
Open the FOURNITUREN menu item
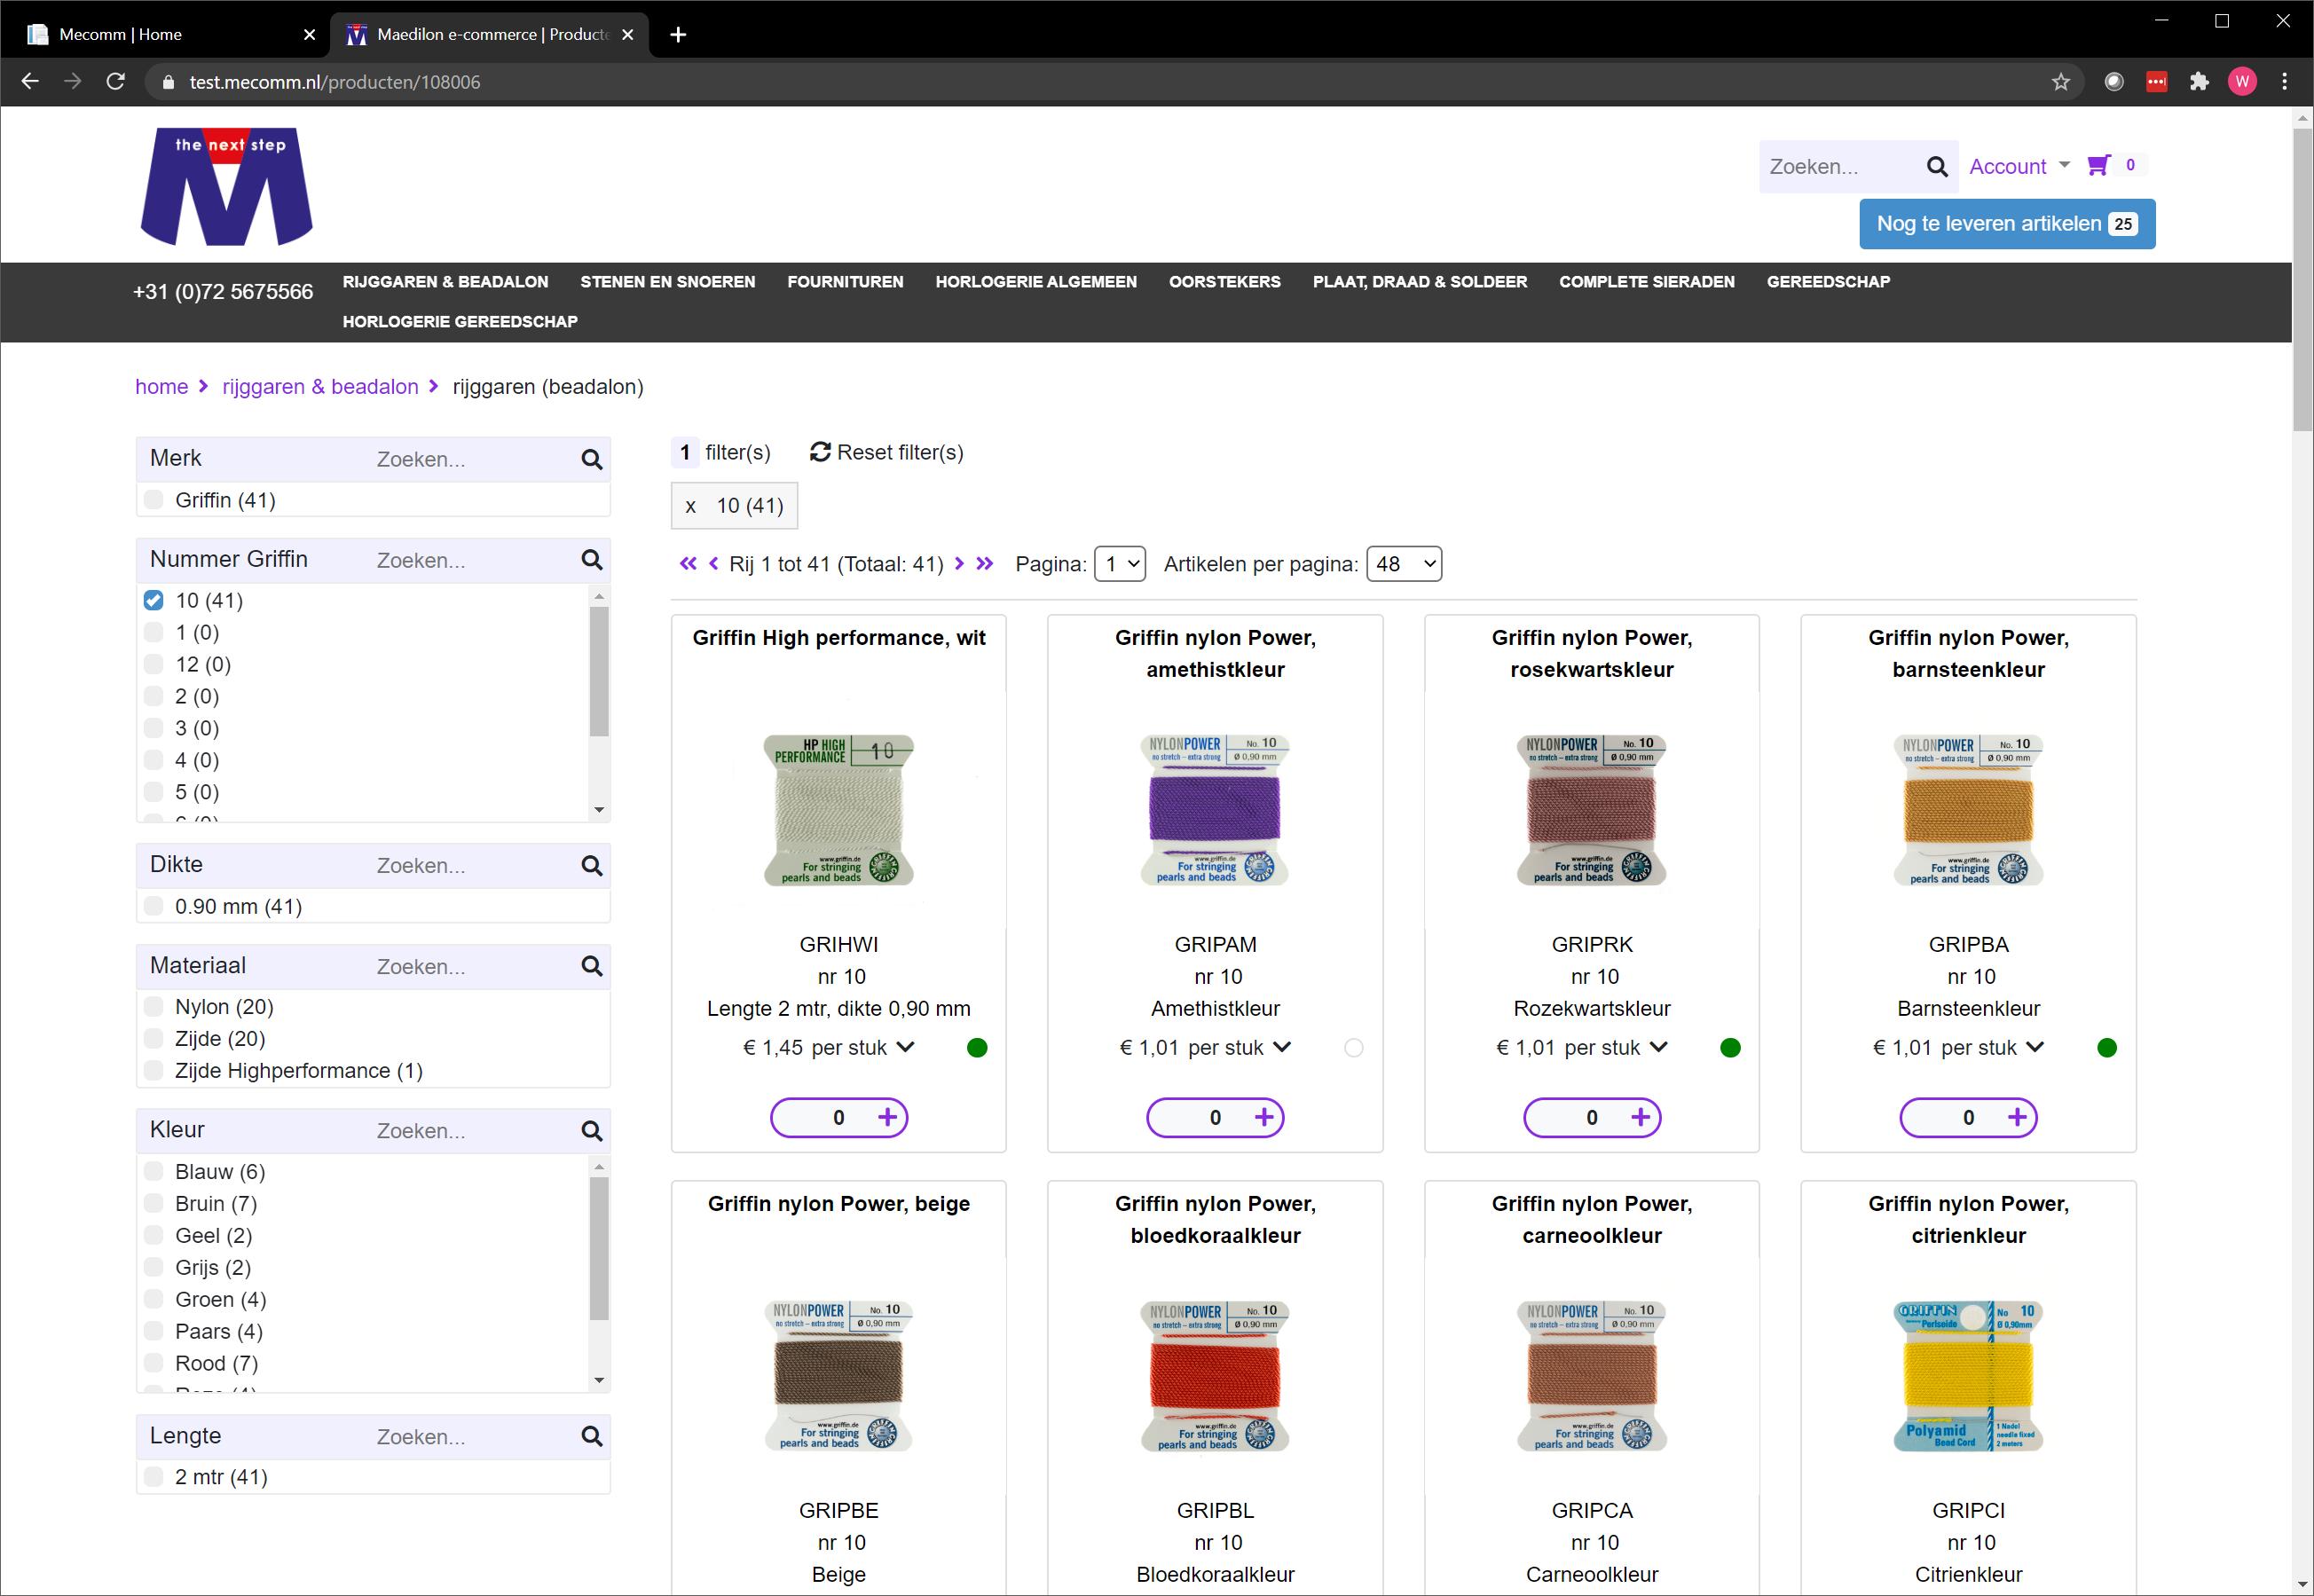click(x=844, y=282)
